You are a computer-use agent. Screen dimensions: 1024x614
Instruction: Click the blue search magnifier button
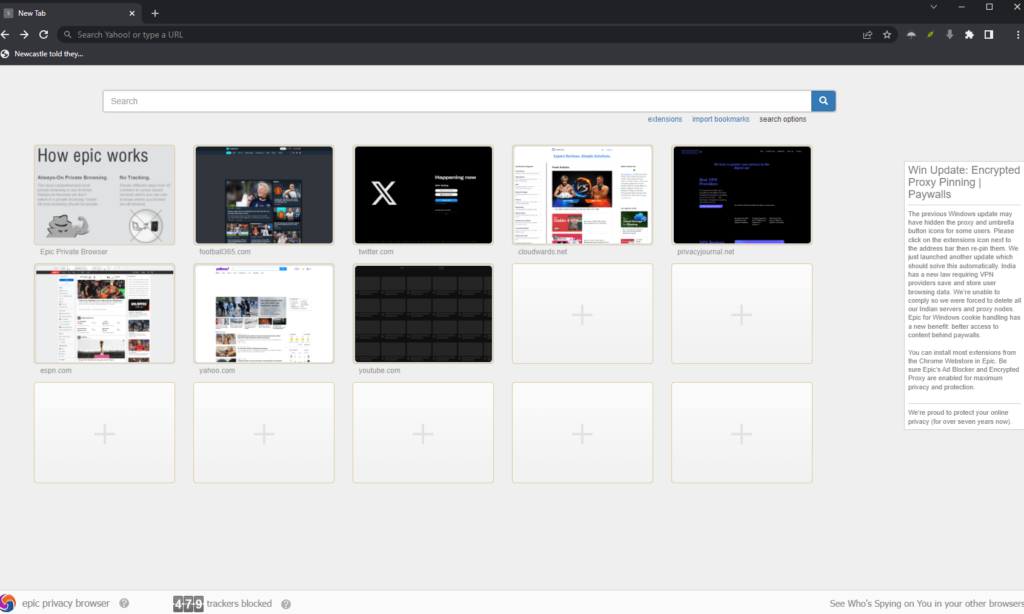(x=824, y=101)
